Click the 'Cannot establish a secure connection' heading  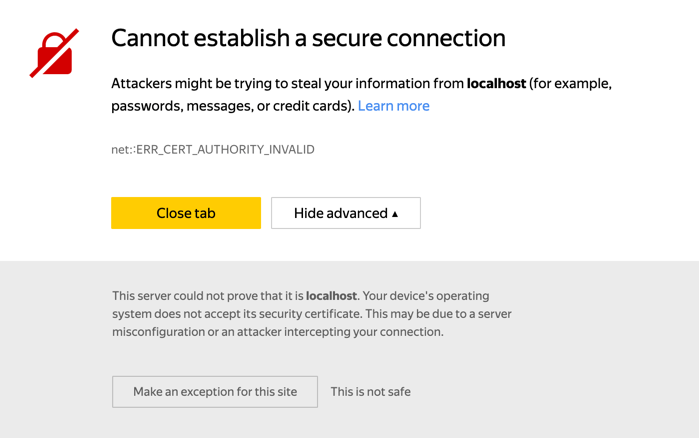[x=308, y=38]
